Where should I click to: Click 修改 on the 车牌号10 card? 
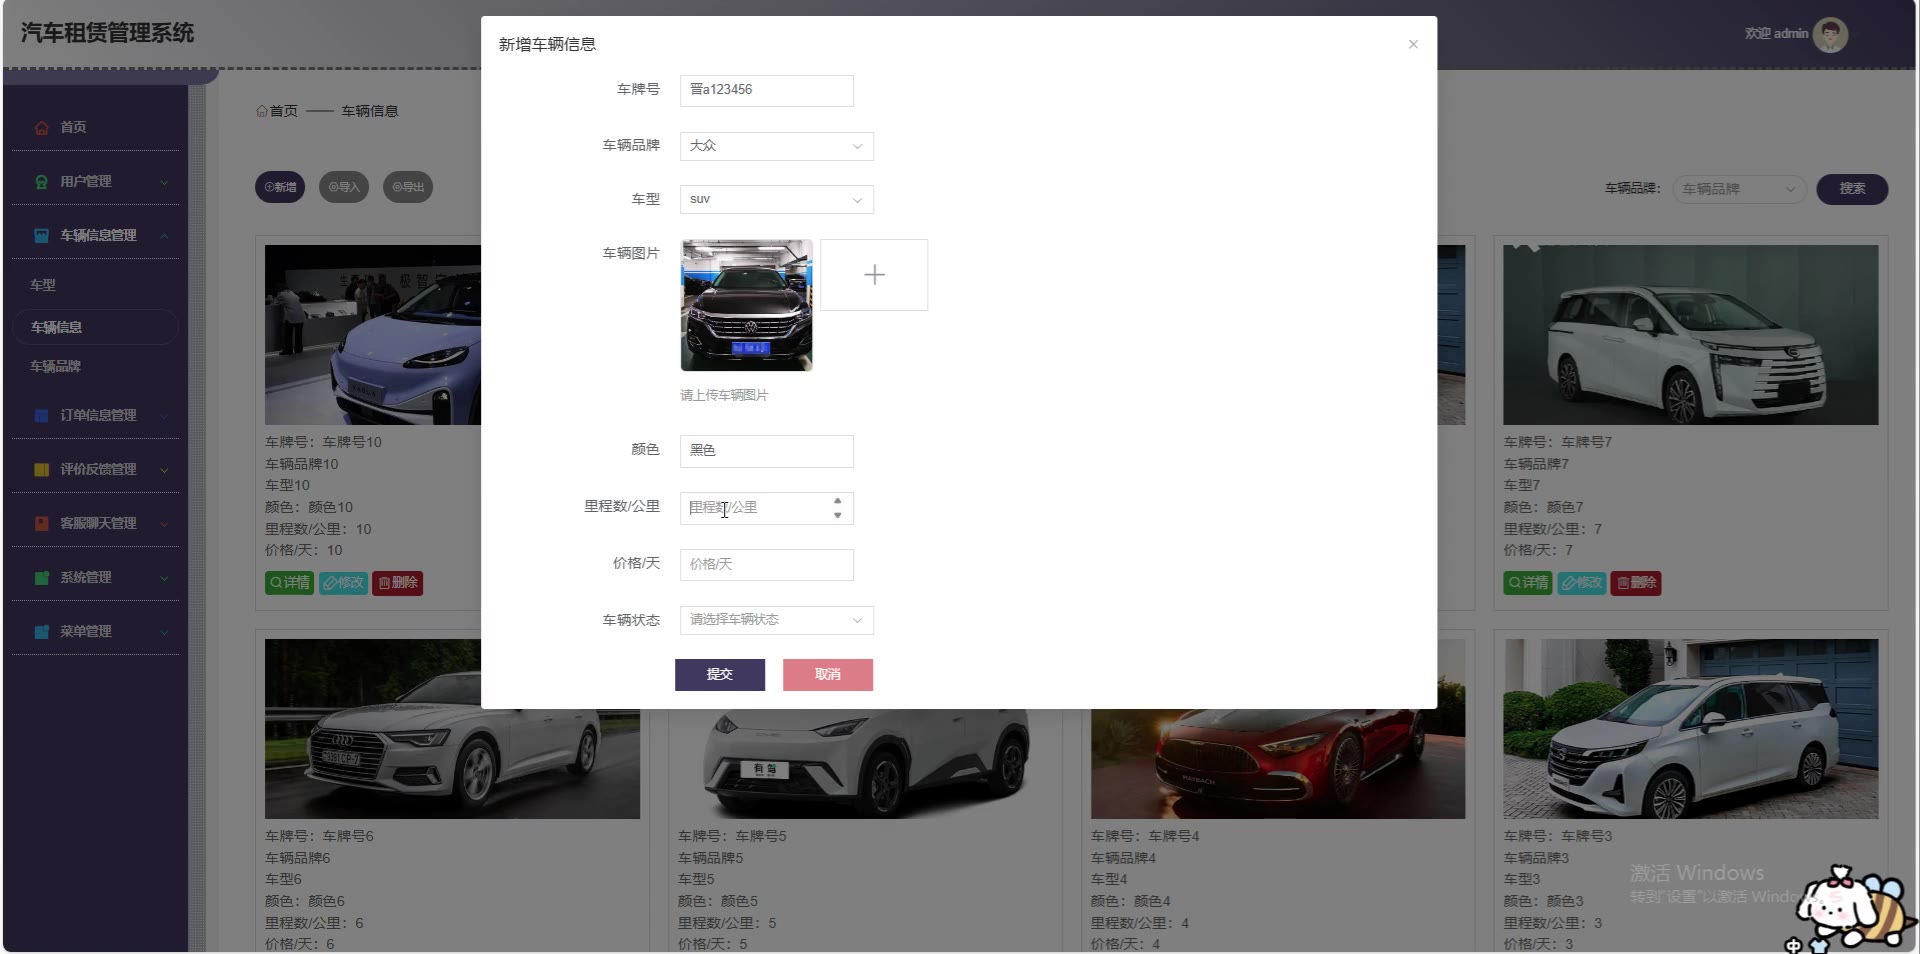(344, 583)
